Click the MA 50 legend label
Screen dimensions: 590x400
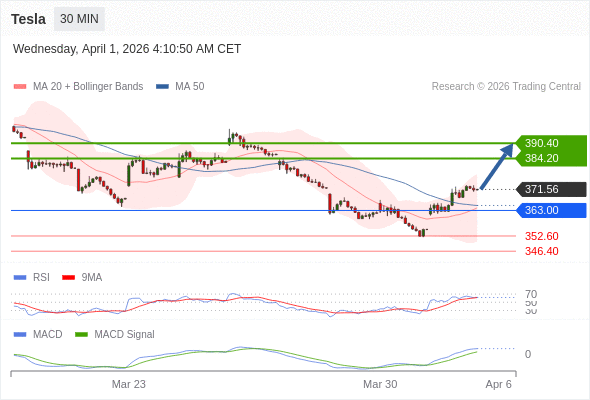pos(190,87)
